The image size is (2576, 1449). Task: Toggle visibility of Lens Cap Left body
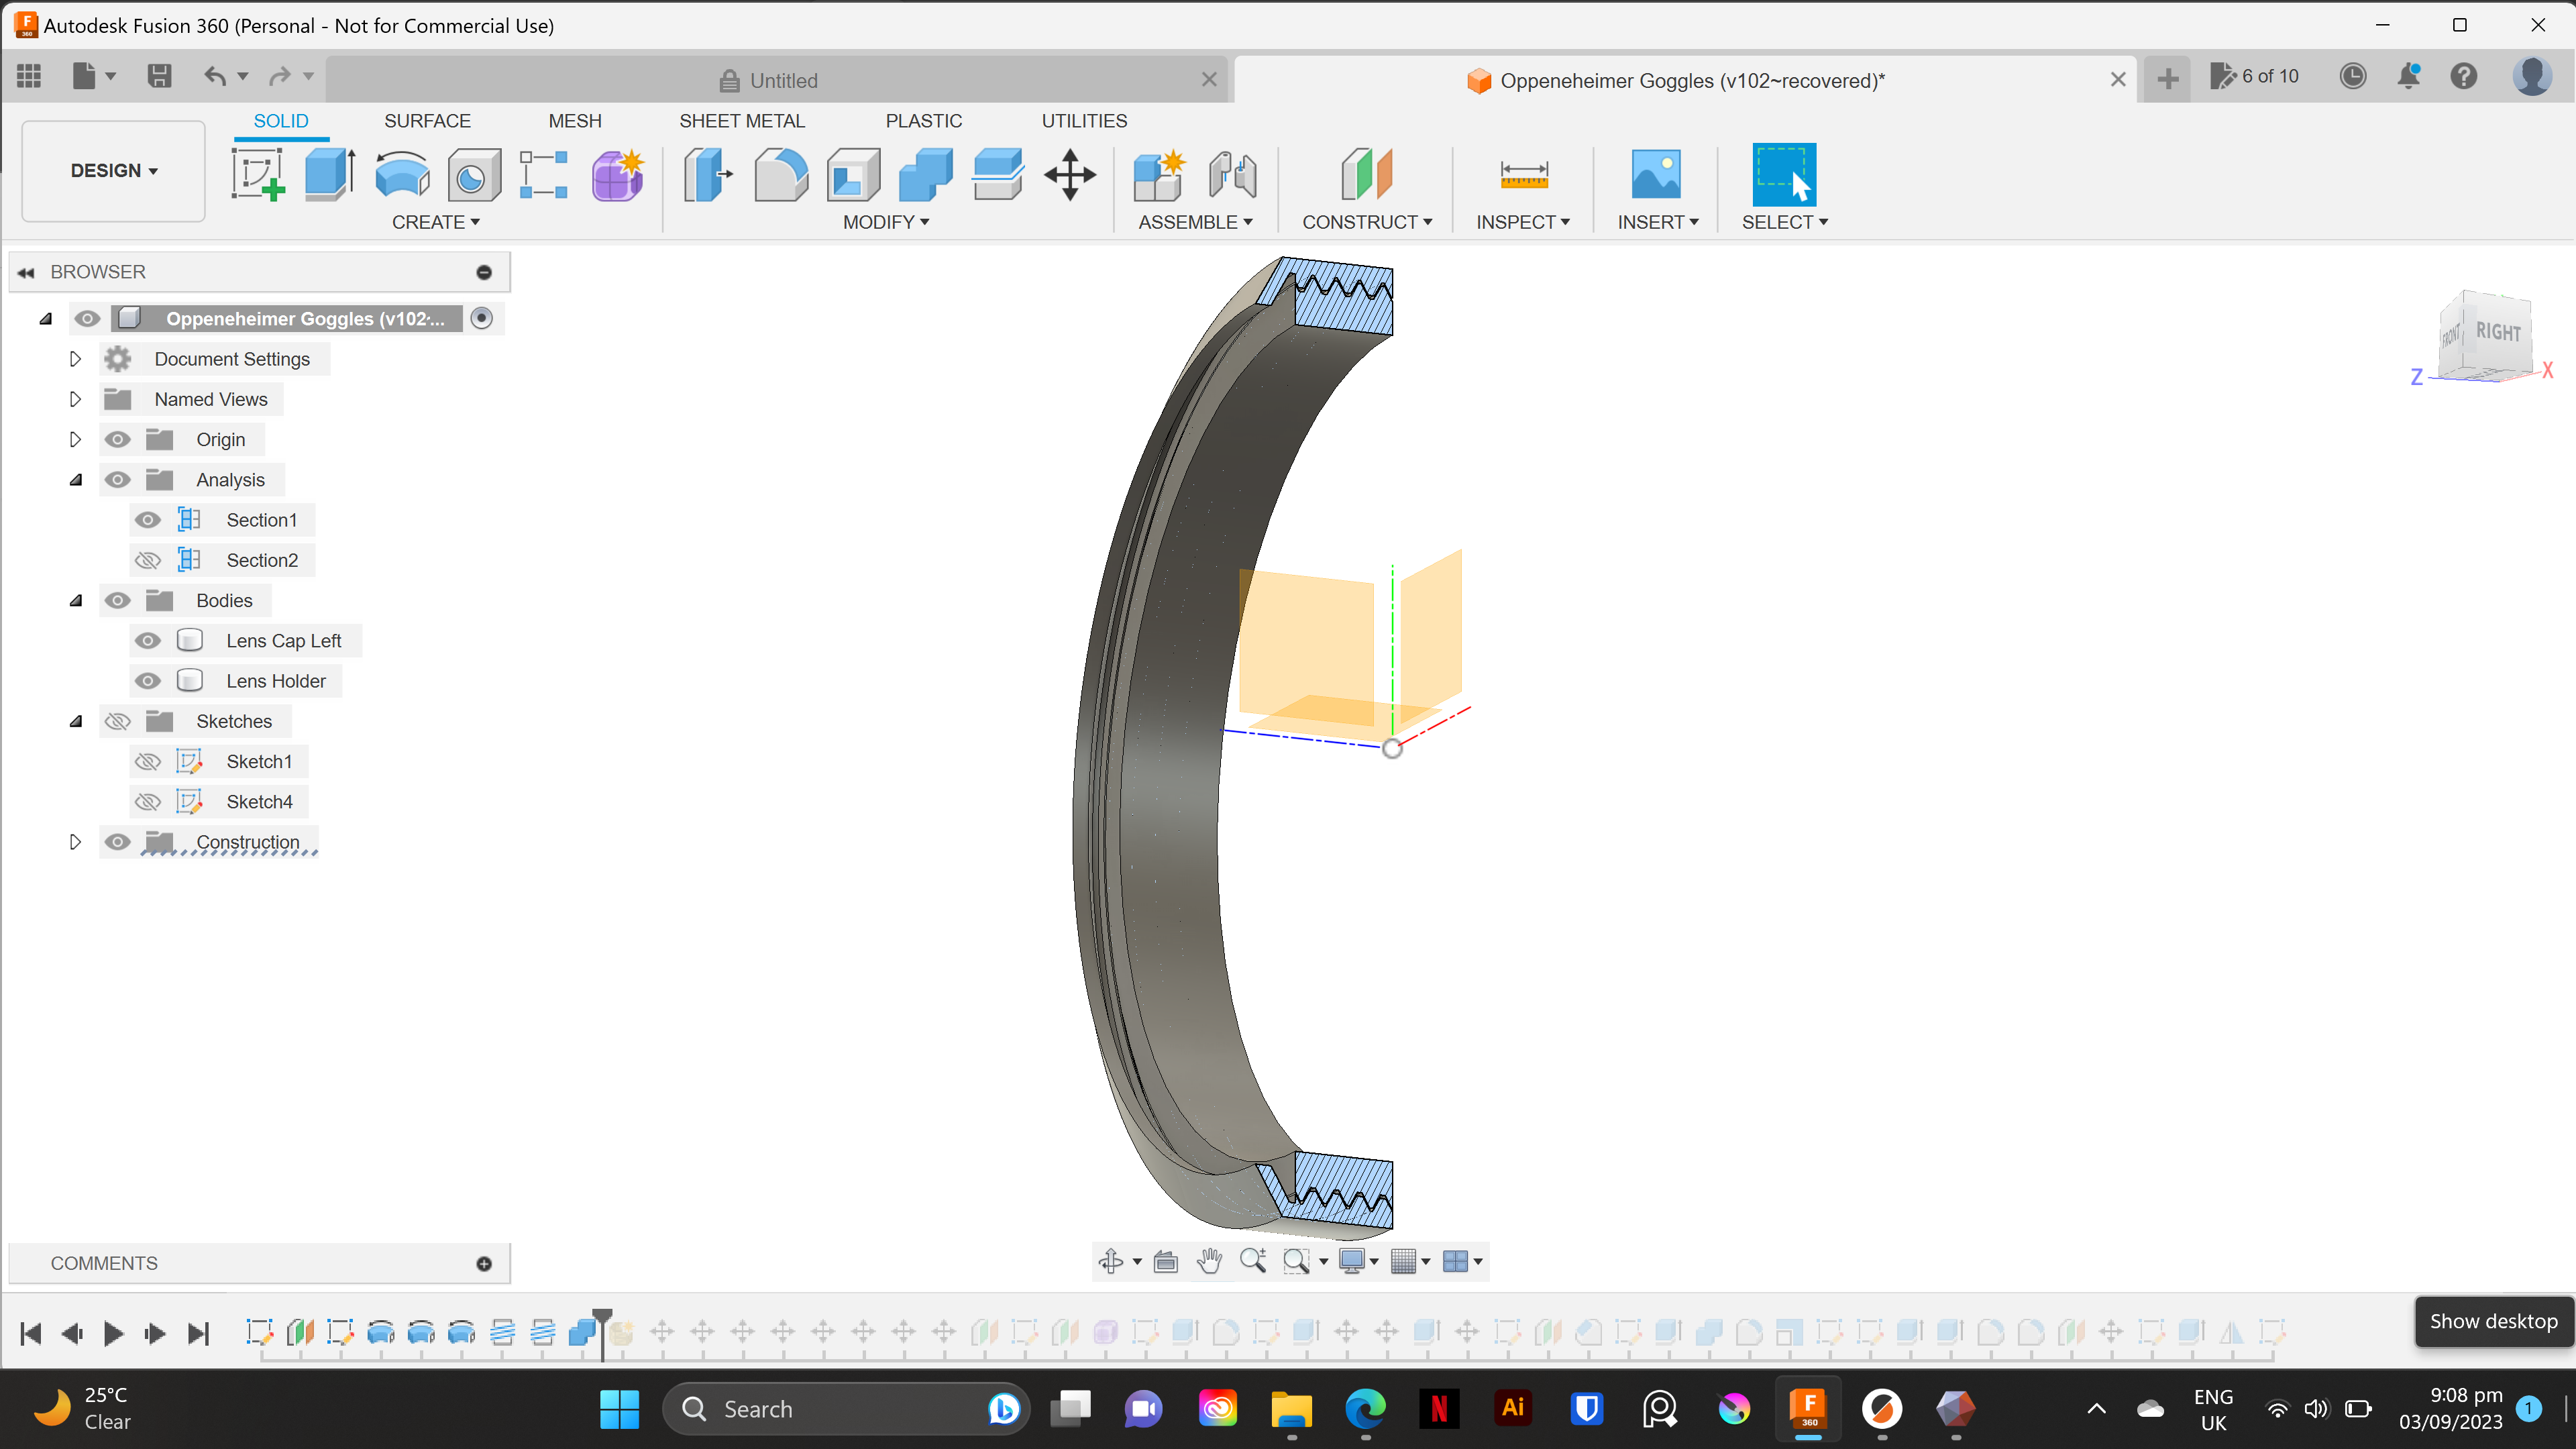[x=149, y=639]
